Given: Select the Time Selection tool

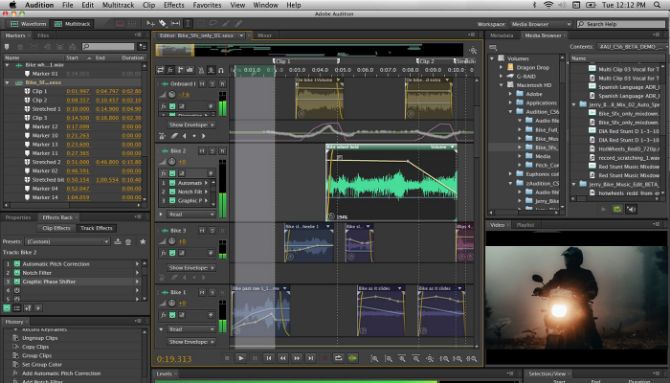Looking at the screenshot, I should pyautogui.click(x=188, y=24).
